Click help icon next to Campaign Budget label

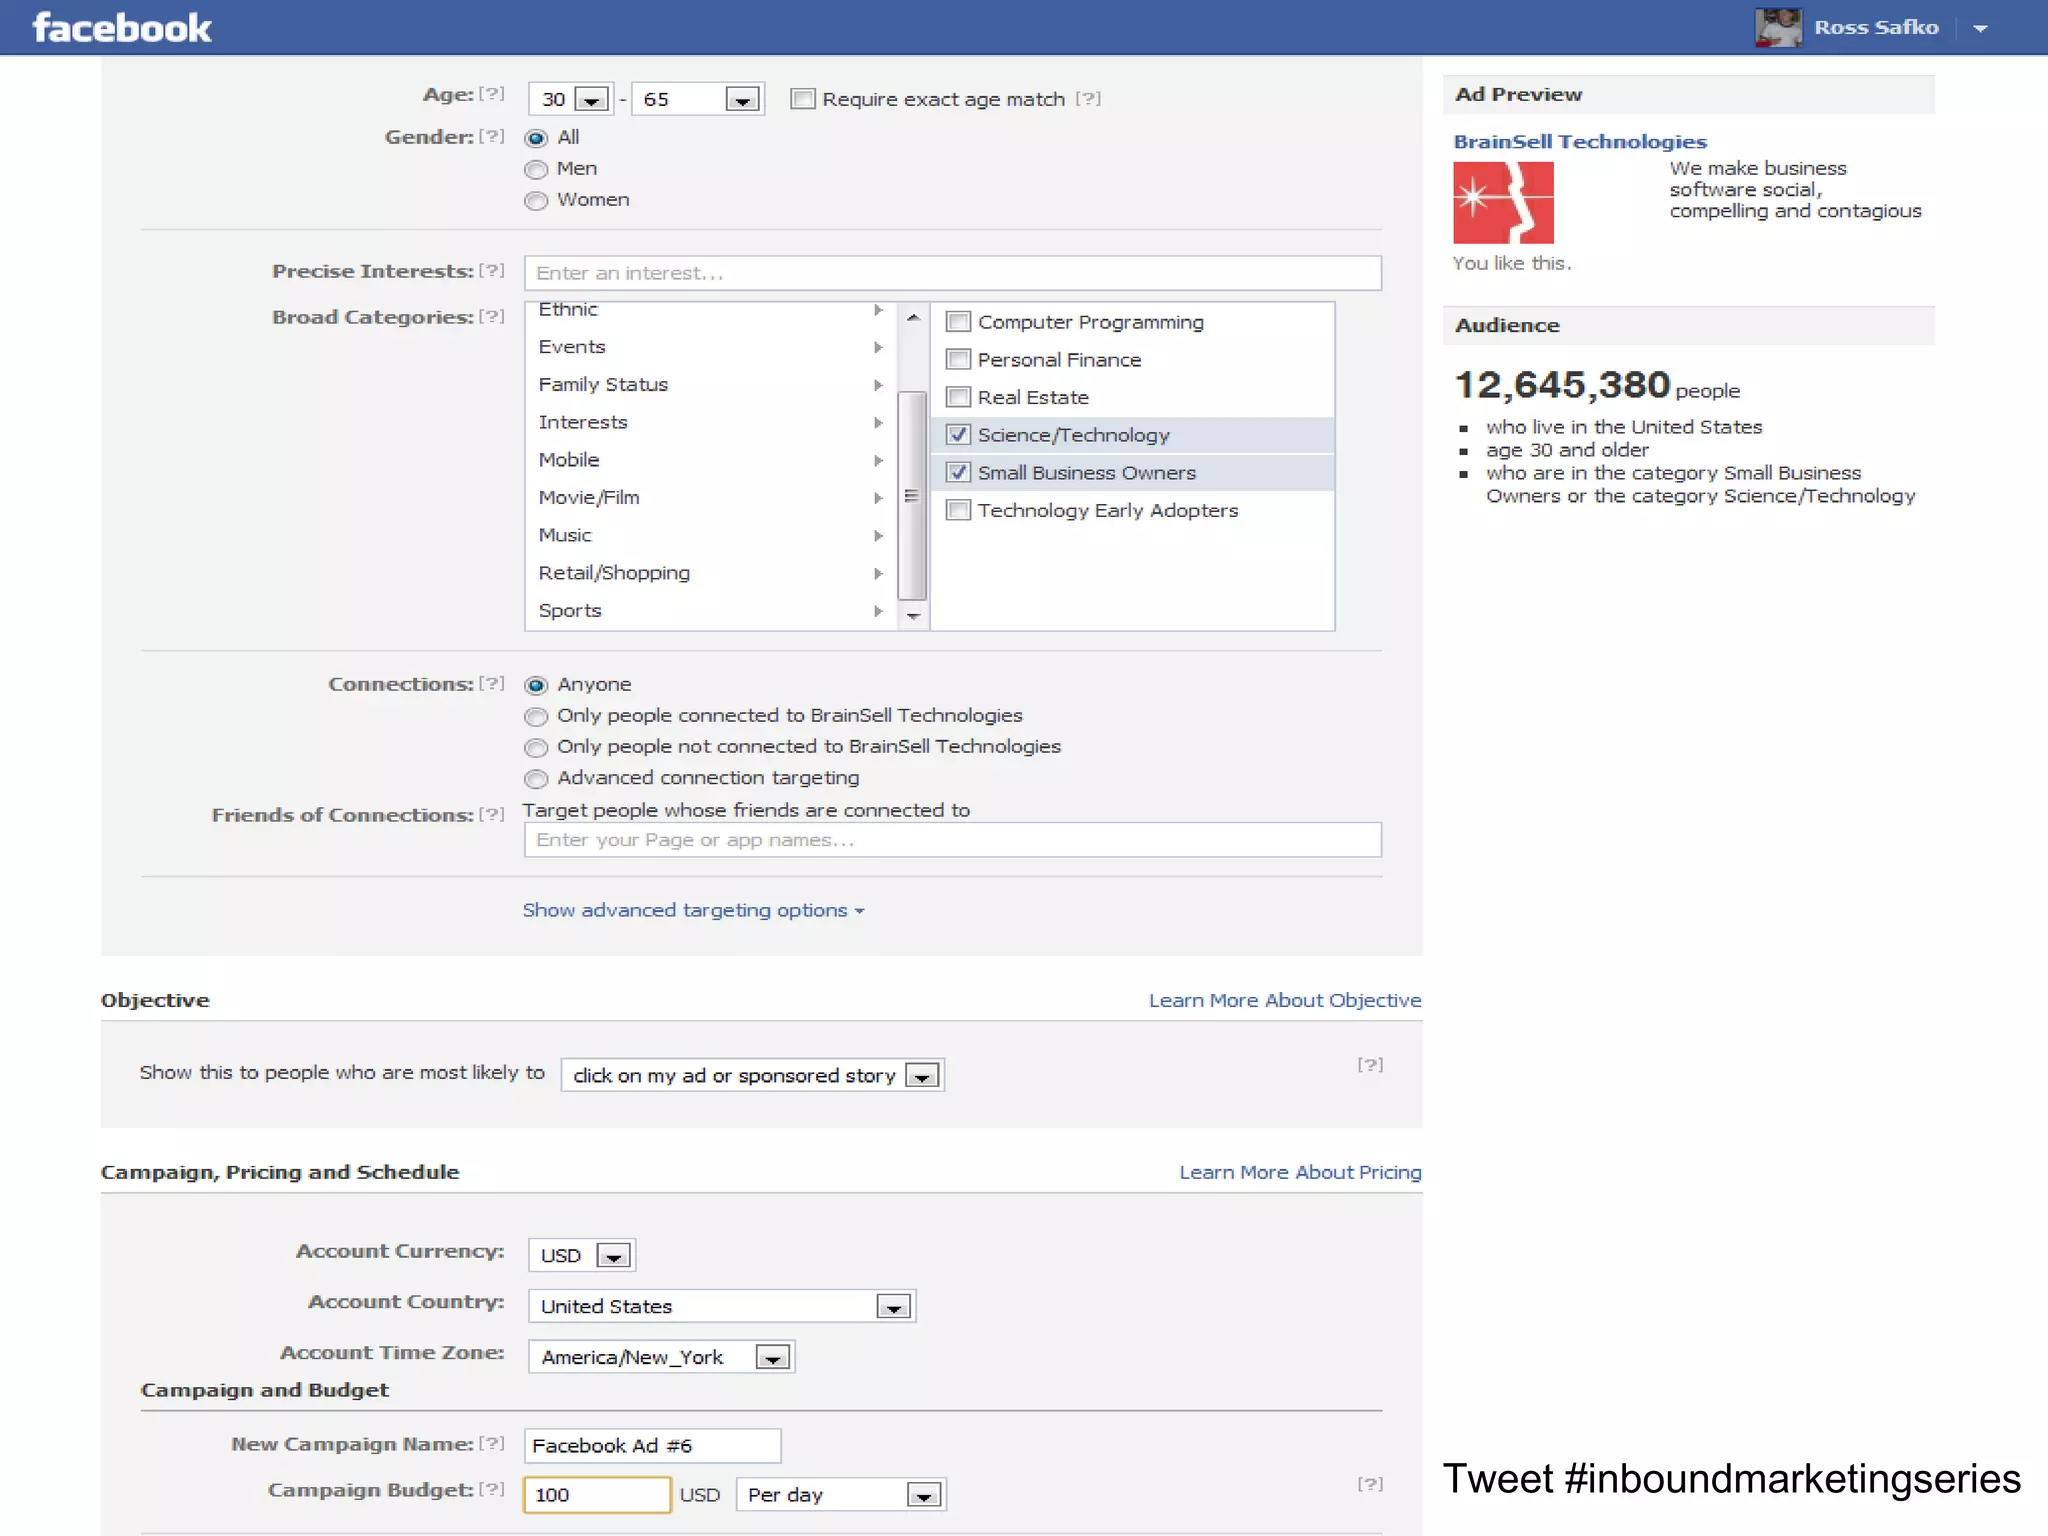tap(491, 1489)
